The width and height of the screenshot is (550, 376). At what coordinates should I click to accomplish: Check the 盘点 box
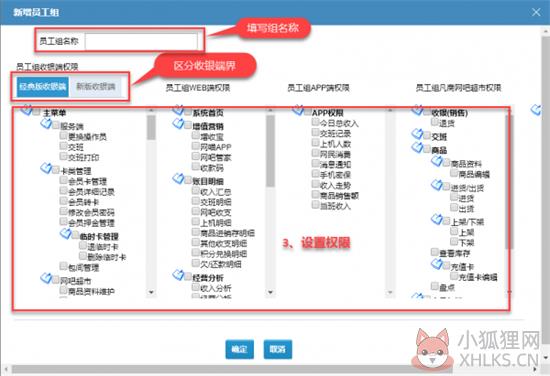[x=435, y=286]
